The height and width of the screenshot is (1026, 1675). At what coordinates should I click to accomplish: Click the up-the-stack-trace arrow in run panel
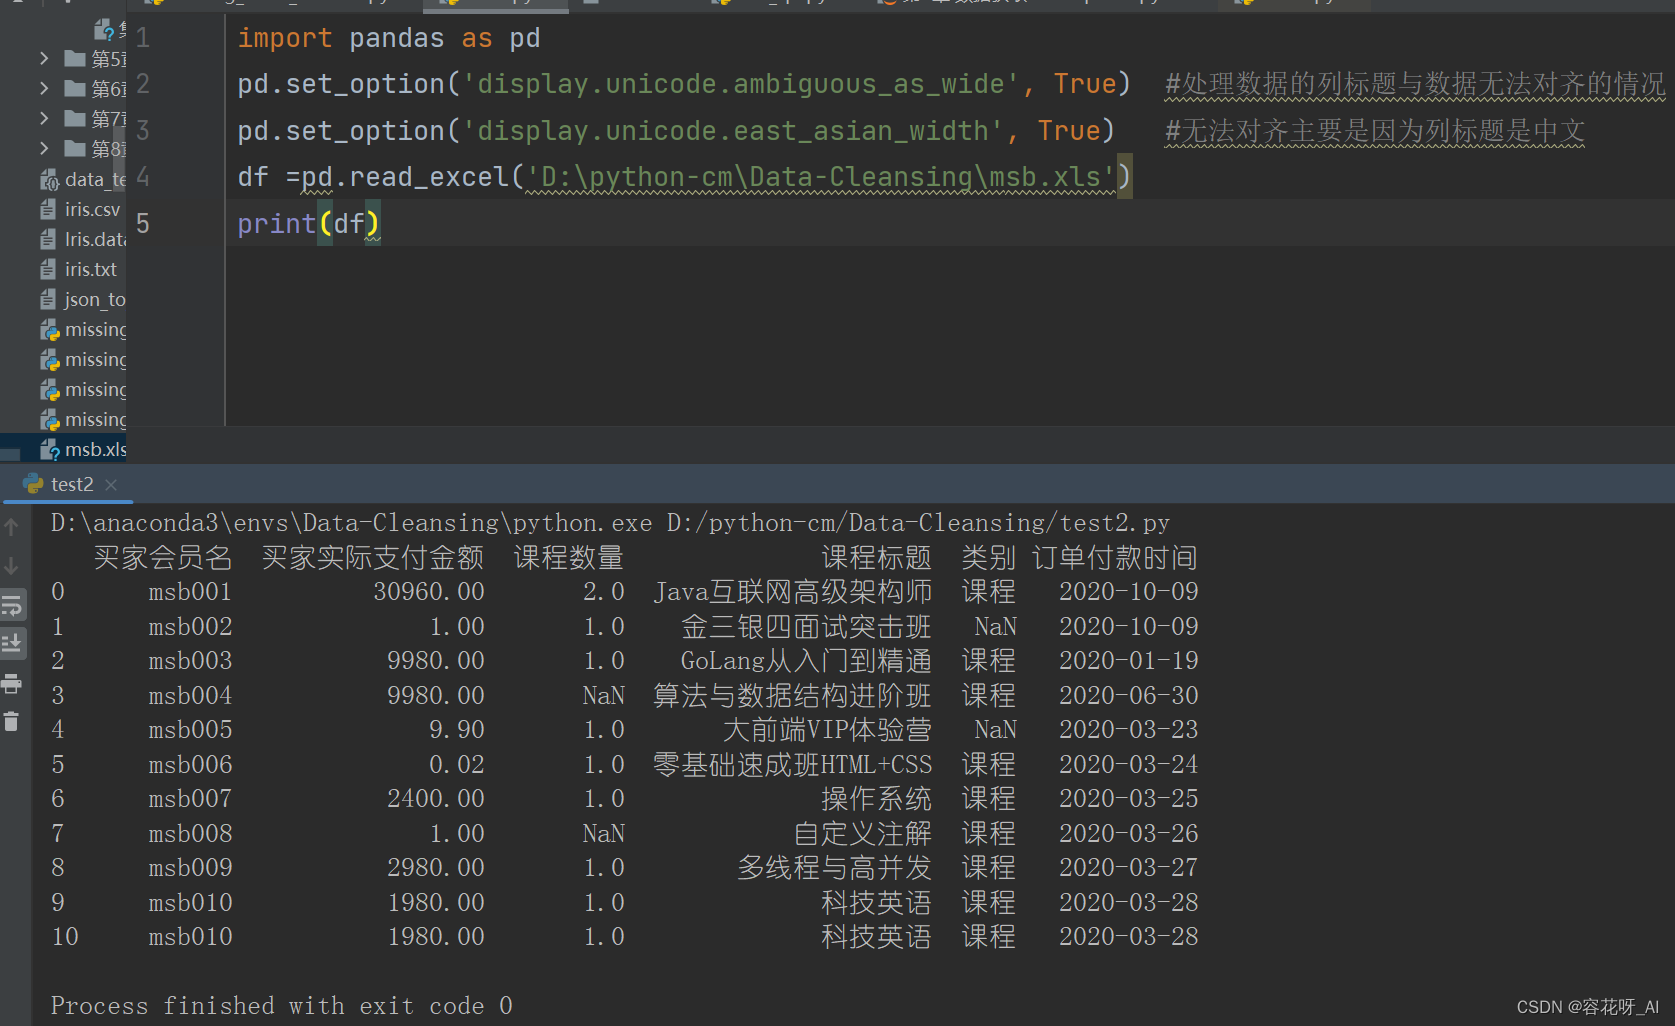(x=12, y=526)
